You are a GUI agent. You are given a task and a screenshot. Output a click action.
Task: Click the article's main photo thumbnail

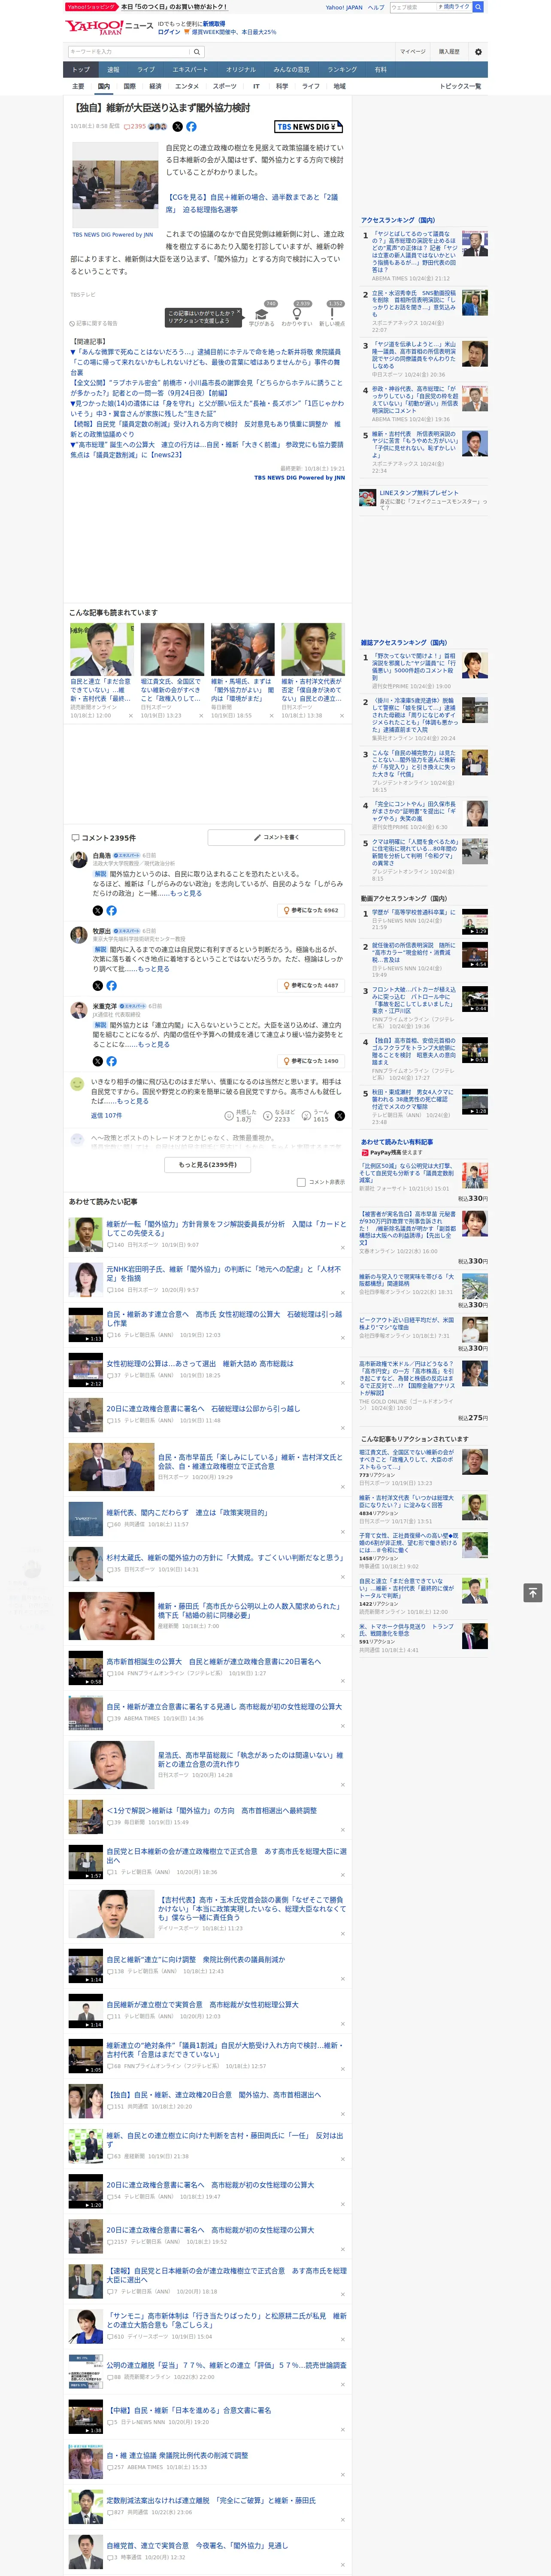tap(114, 184)
